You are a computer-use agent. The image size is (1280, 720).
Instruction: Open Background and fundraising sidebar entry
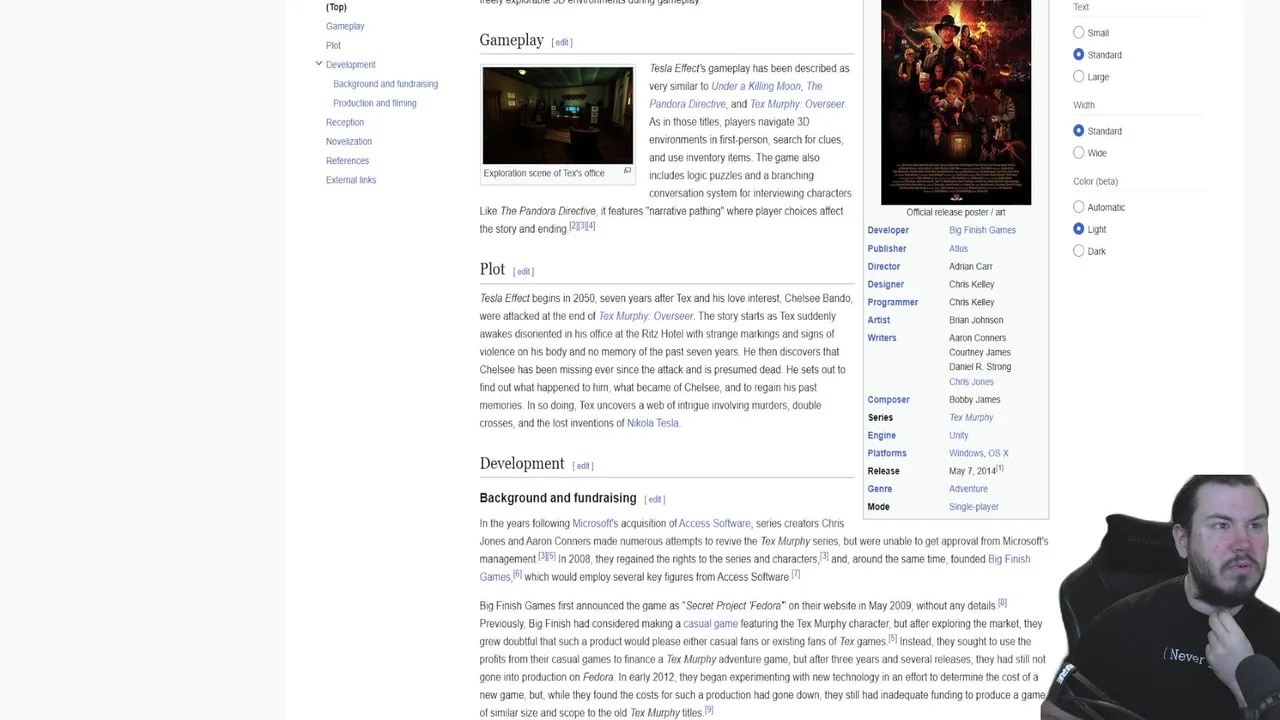tap(385, 84)
